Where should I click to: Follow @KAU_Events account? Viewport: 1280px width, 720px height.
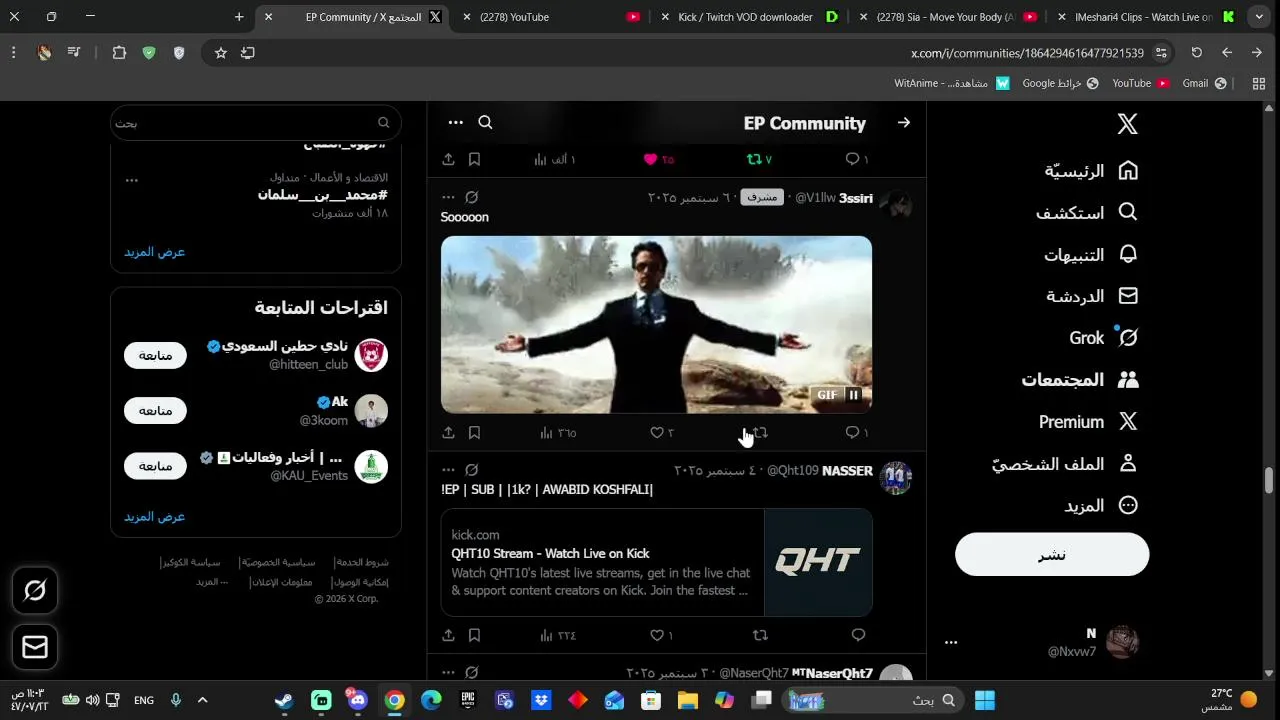(155, 466)
